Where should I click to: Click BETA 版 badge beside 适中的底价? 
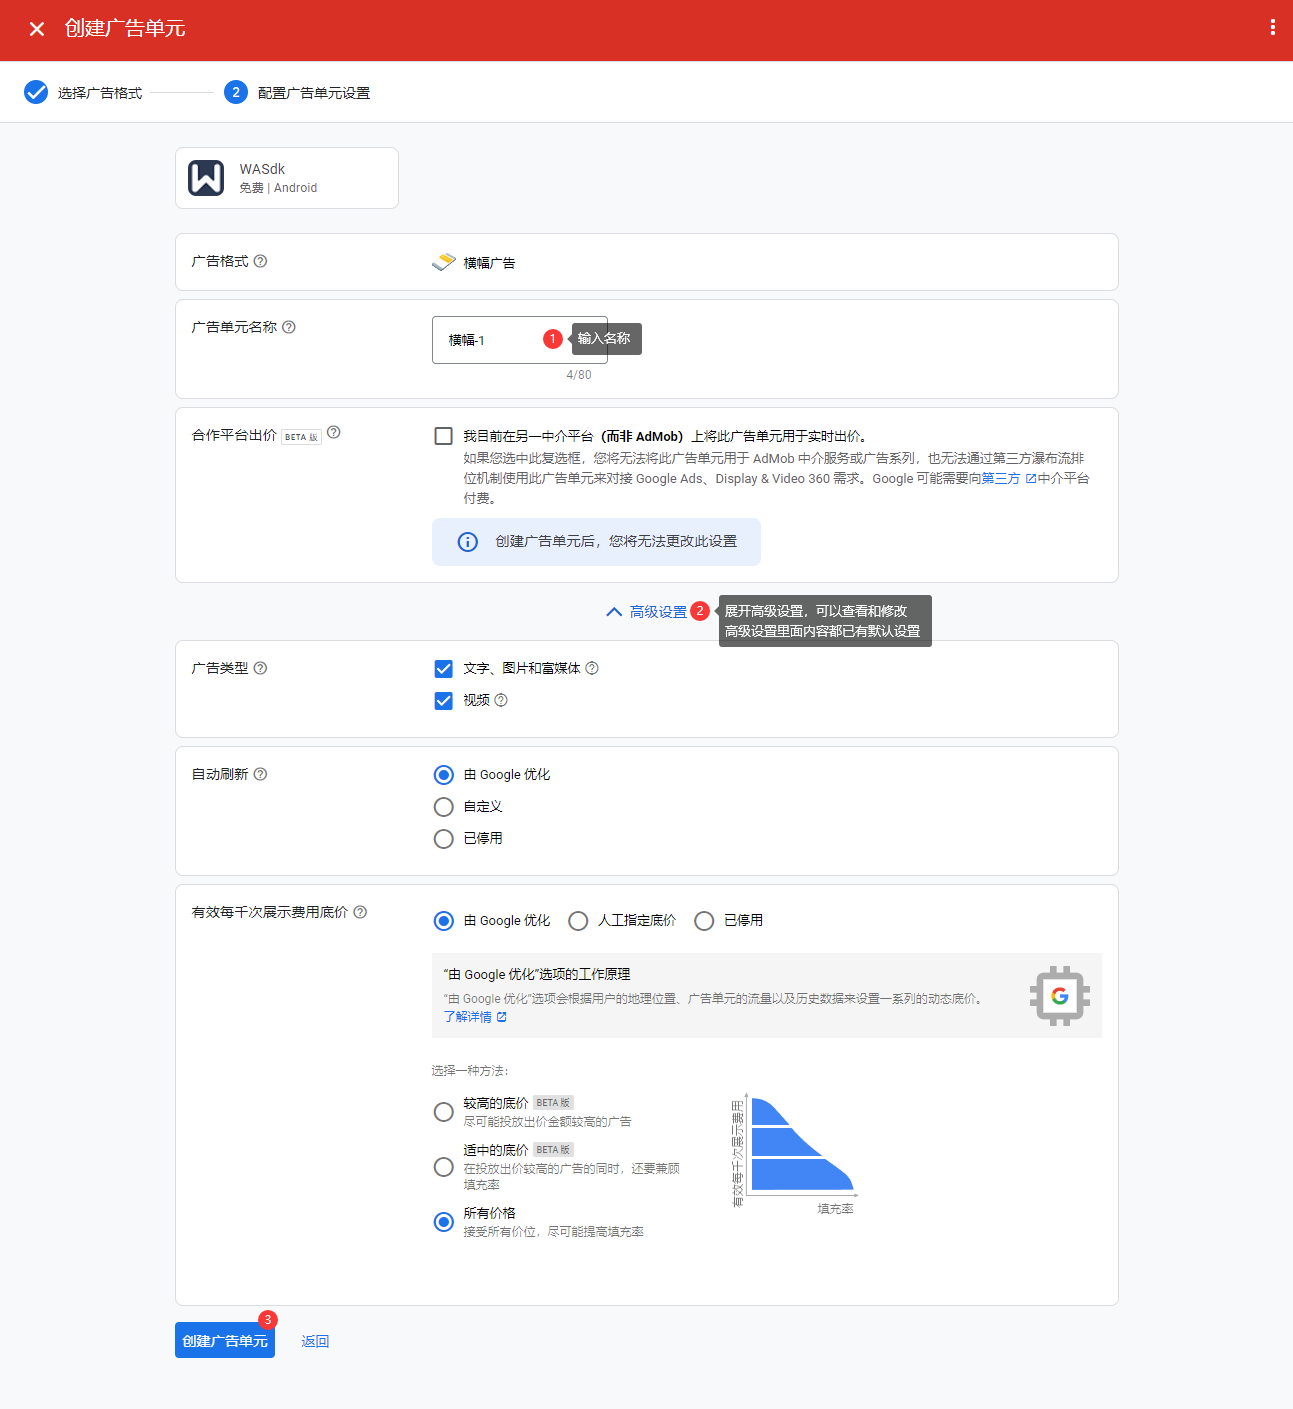553,1150
